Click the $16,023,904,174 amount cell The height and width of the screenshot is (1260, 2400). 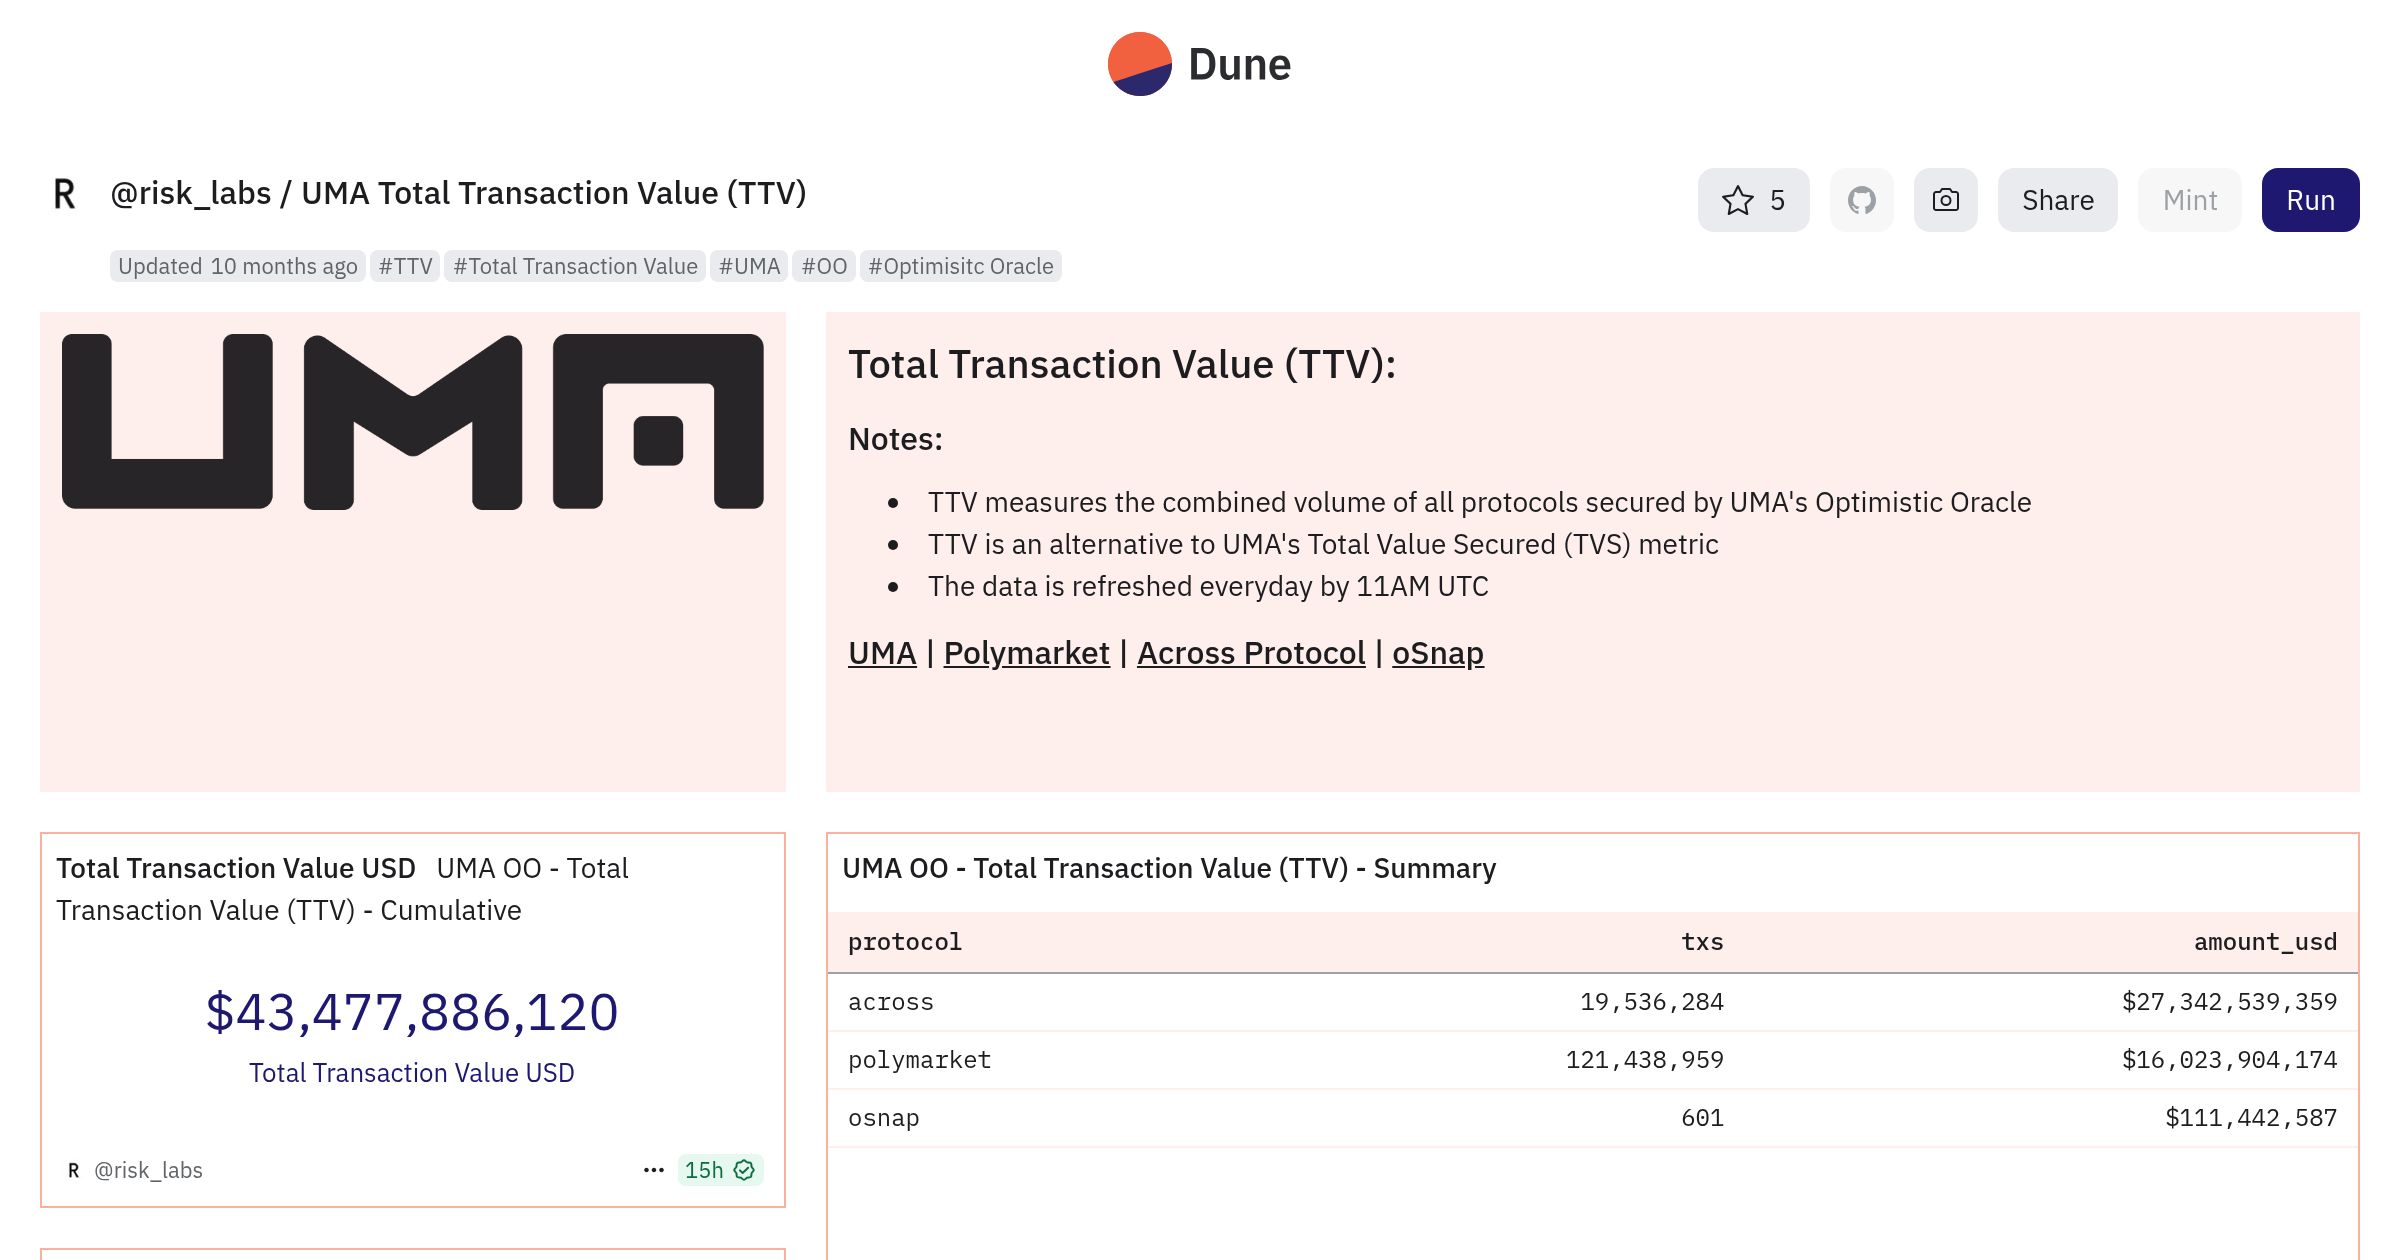coord(2230,1060)
